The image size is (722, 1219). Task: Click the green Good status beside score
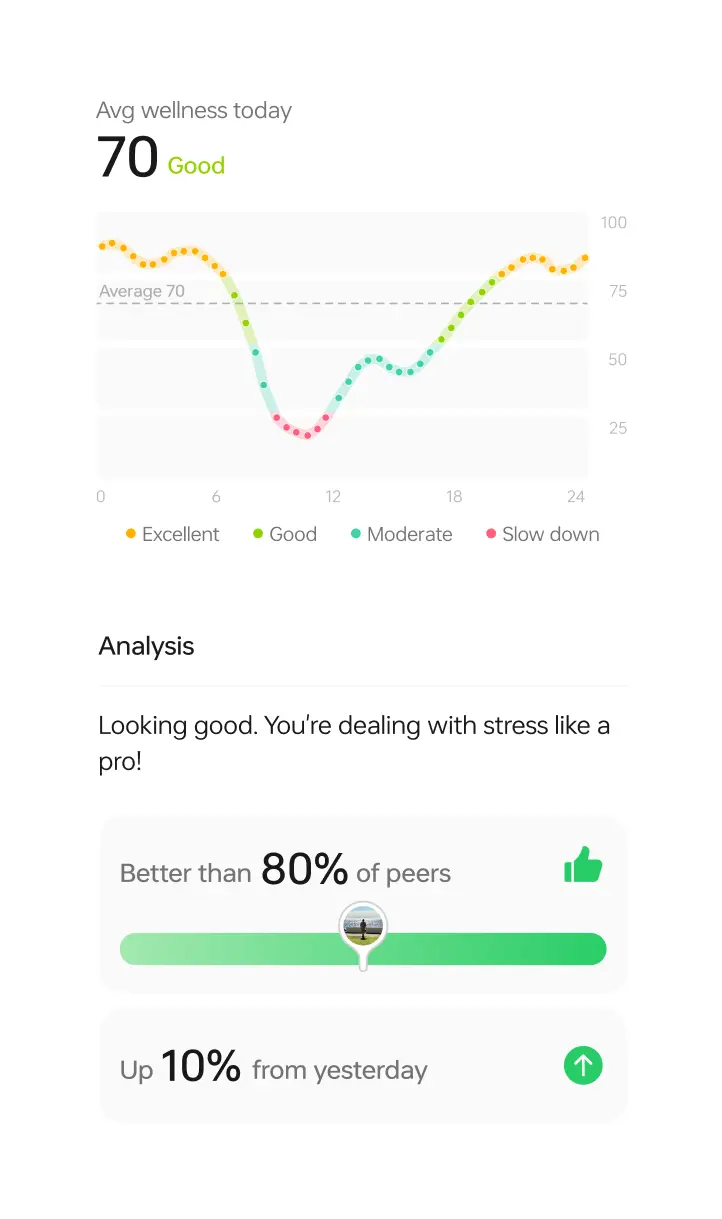[x=196, y=166]
